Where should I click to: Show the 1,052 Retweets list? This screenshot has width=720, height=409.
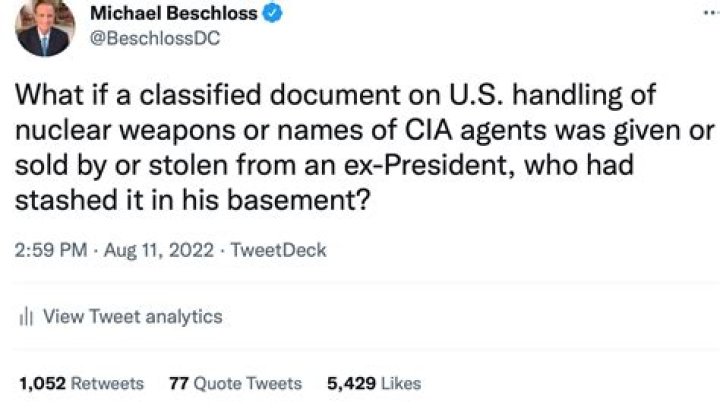81,383
